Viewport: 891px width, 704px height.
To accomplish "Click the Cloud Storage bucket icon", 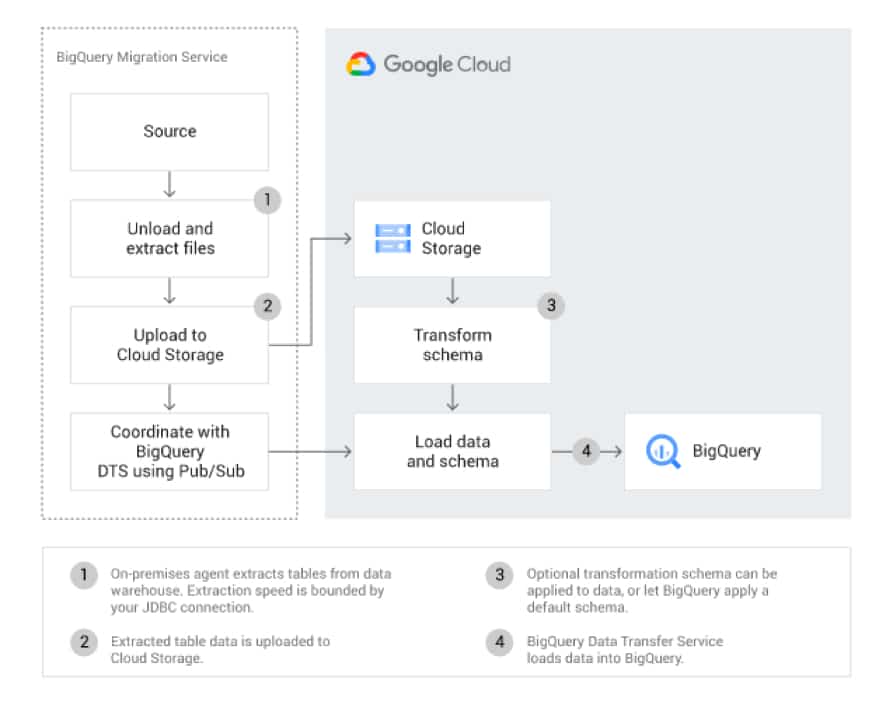I will pyautogui.click(x=393, y=238).
